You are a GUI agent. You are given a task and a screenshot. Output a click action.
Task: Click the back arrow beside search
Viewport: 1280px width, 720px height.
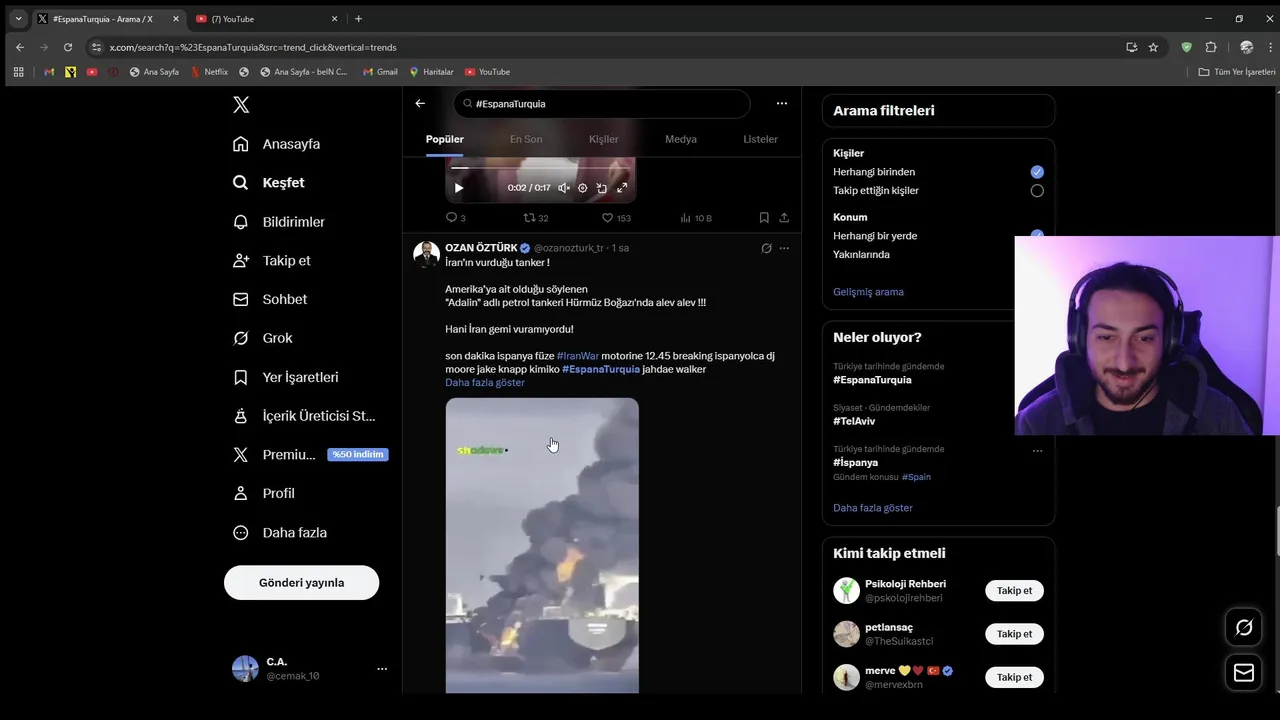(x=420, y=103)
